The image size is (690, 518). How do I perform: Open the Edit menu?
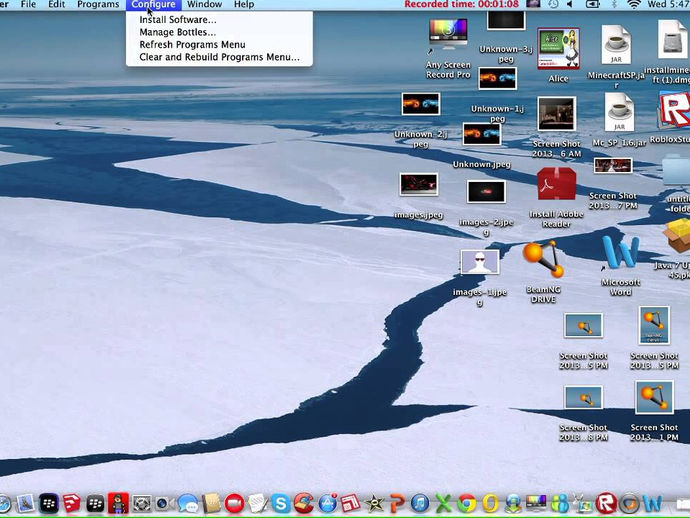pyautogui.click(x=56, y=5)
